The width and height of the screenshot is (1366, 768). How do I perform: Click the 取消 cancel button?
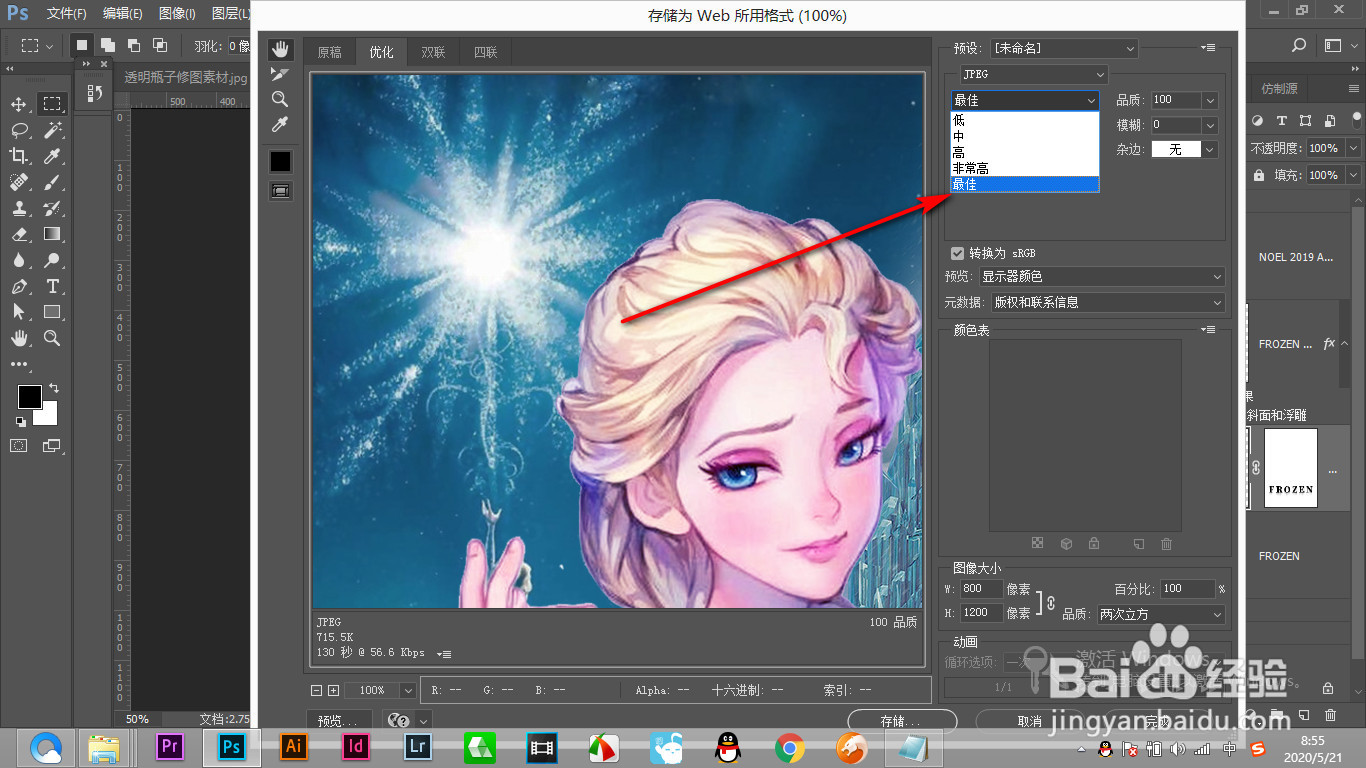pos(1029,720)
